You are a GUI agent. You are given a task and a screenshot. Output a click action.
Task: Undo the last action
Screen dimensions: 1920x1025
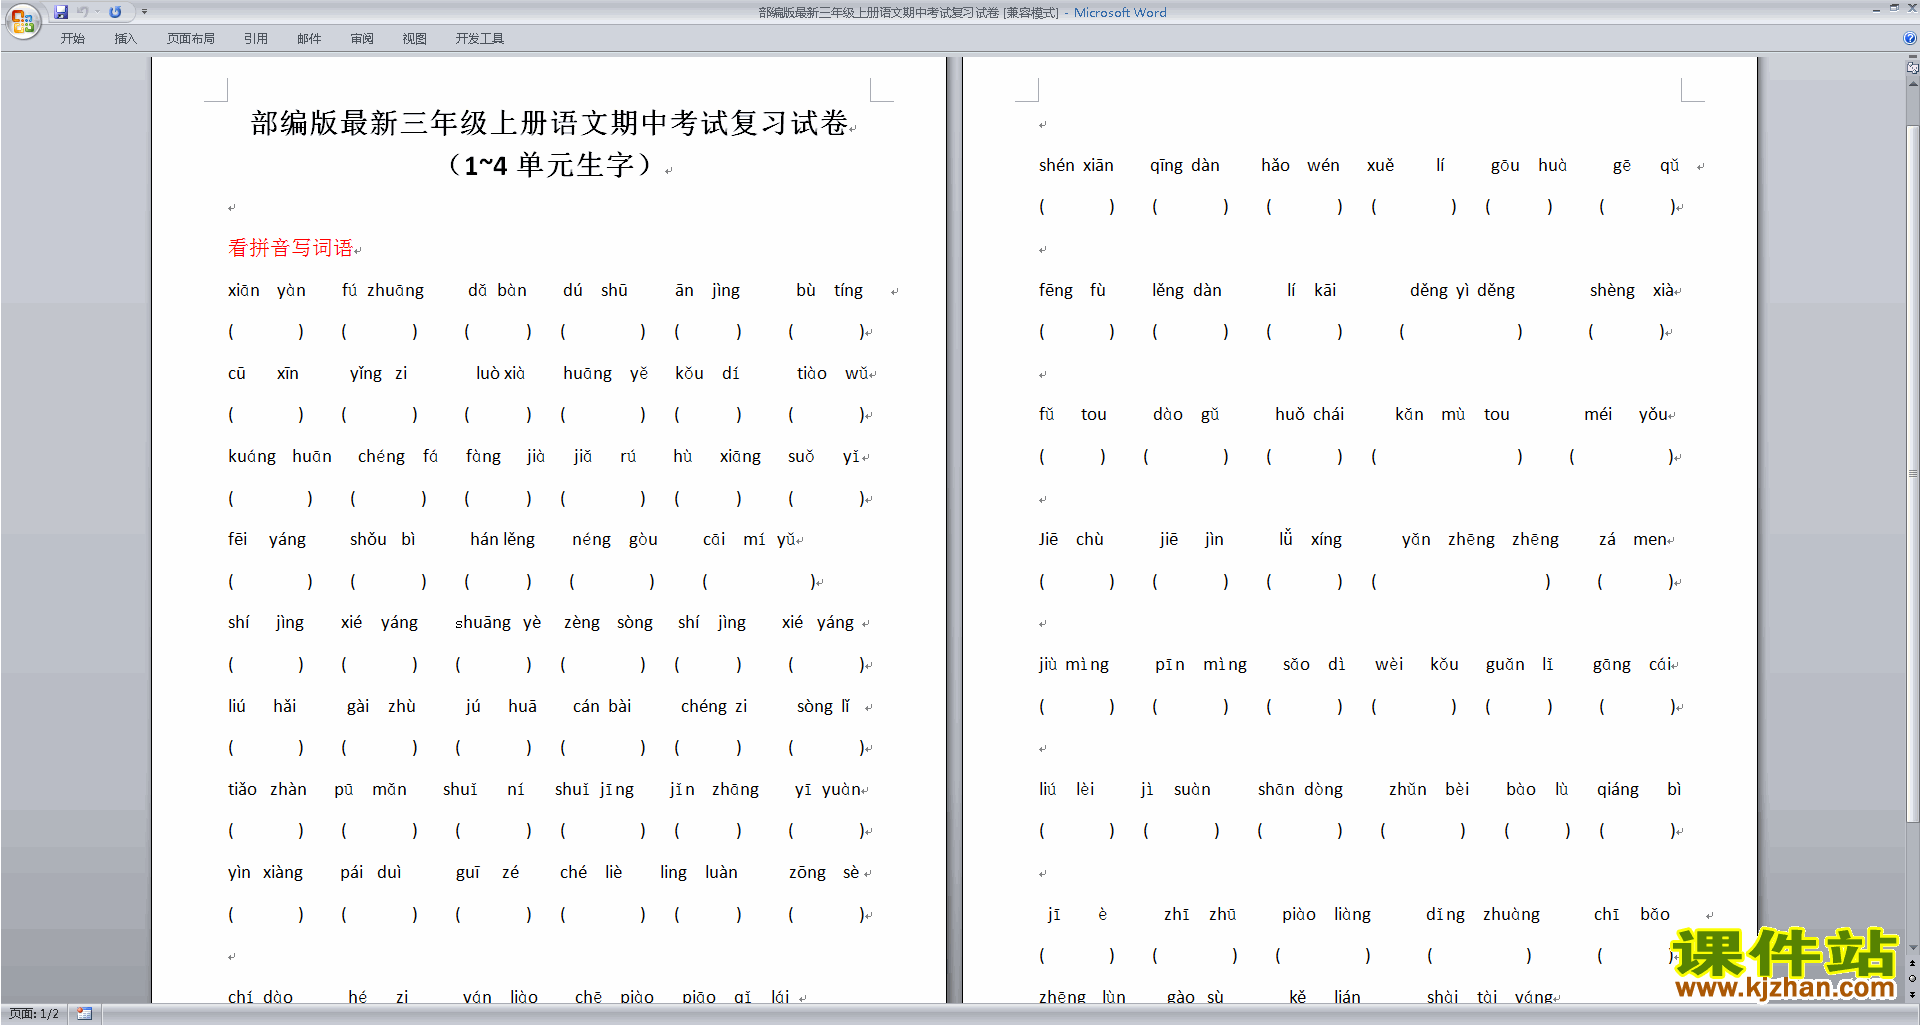tap(83, 12)
